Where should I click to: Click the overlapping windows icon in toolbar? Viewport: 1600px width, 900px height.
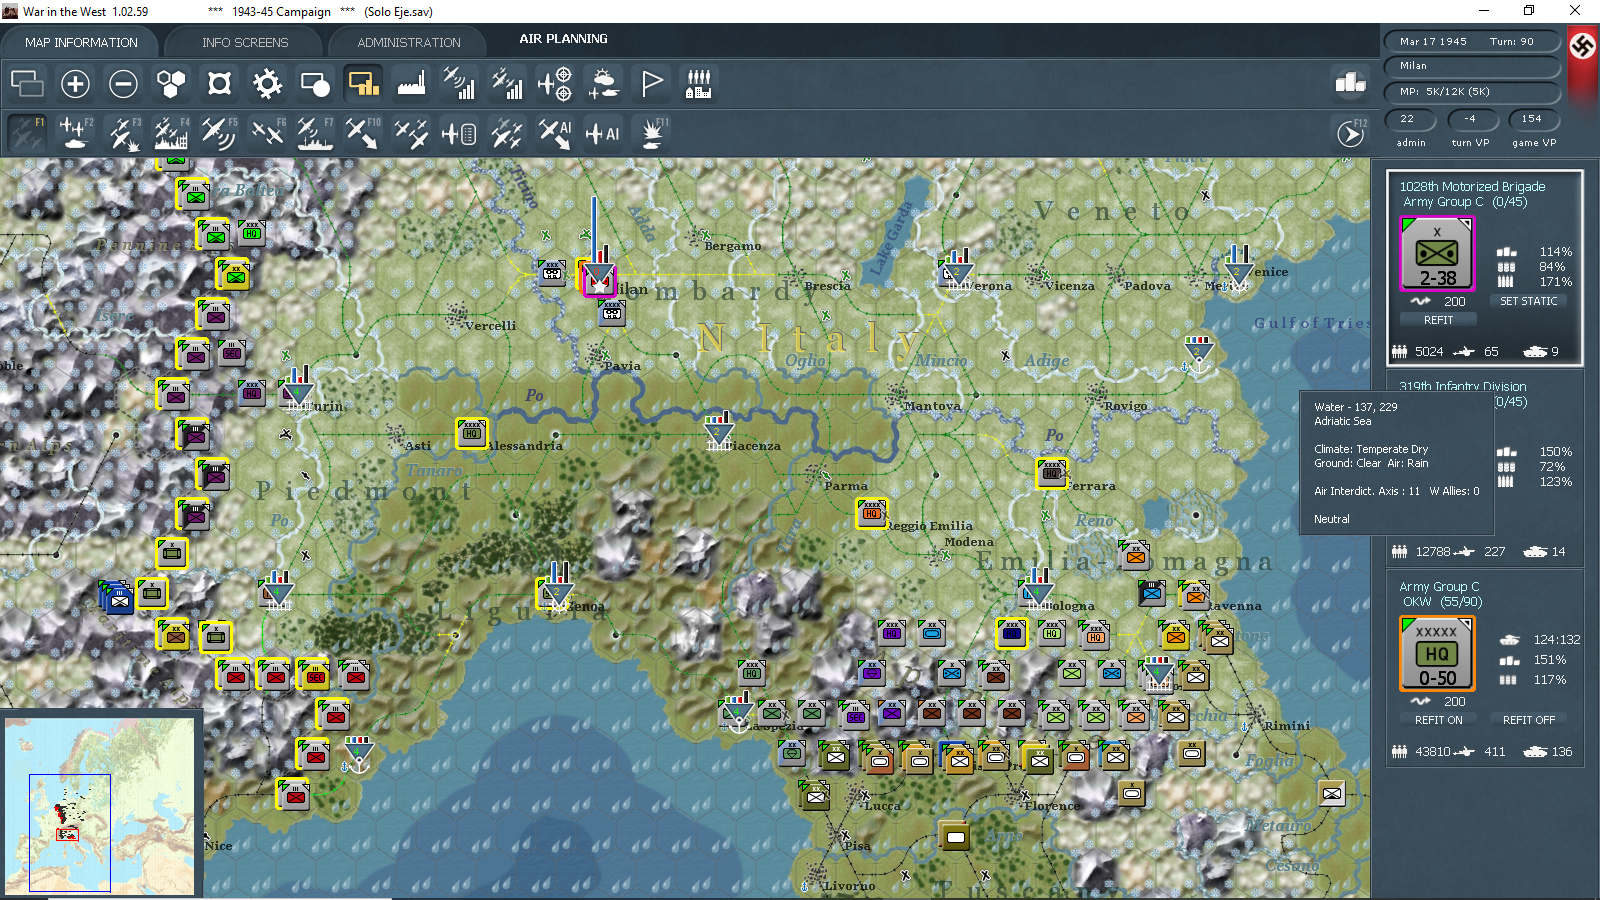(x=27, y=84)
